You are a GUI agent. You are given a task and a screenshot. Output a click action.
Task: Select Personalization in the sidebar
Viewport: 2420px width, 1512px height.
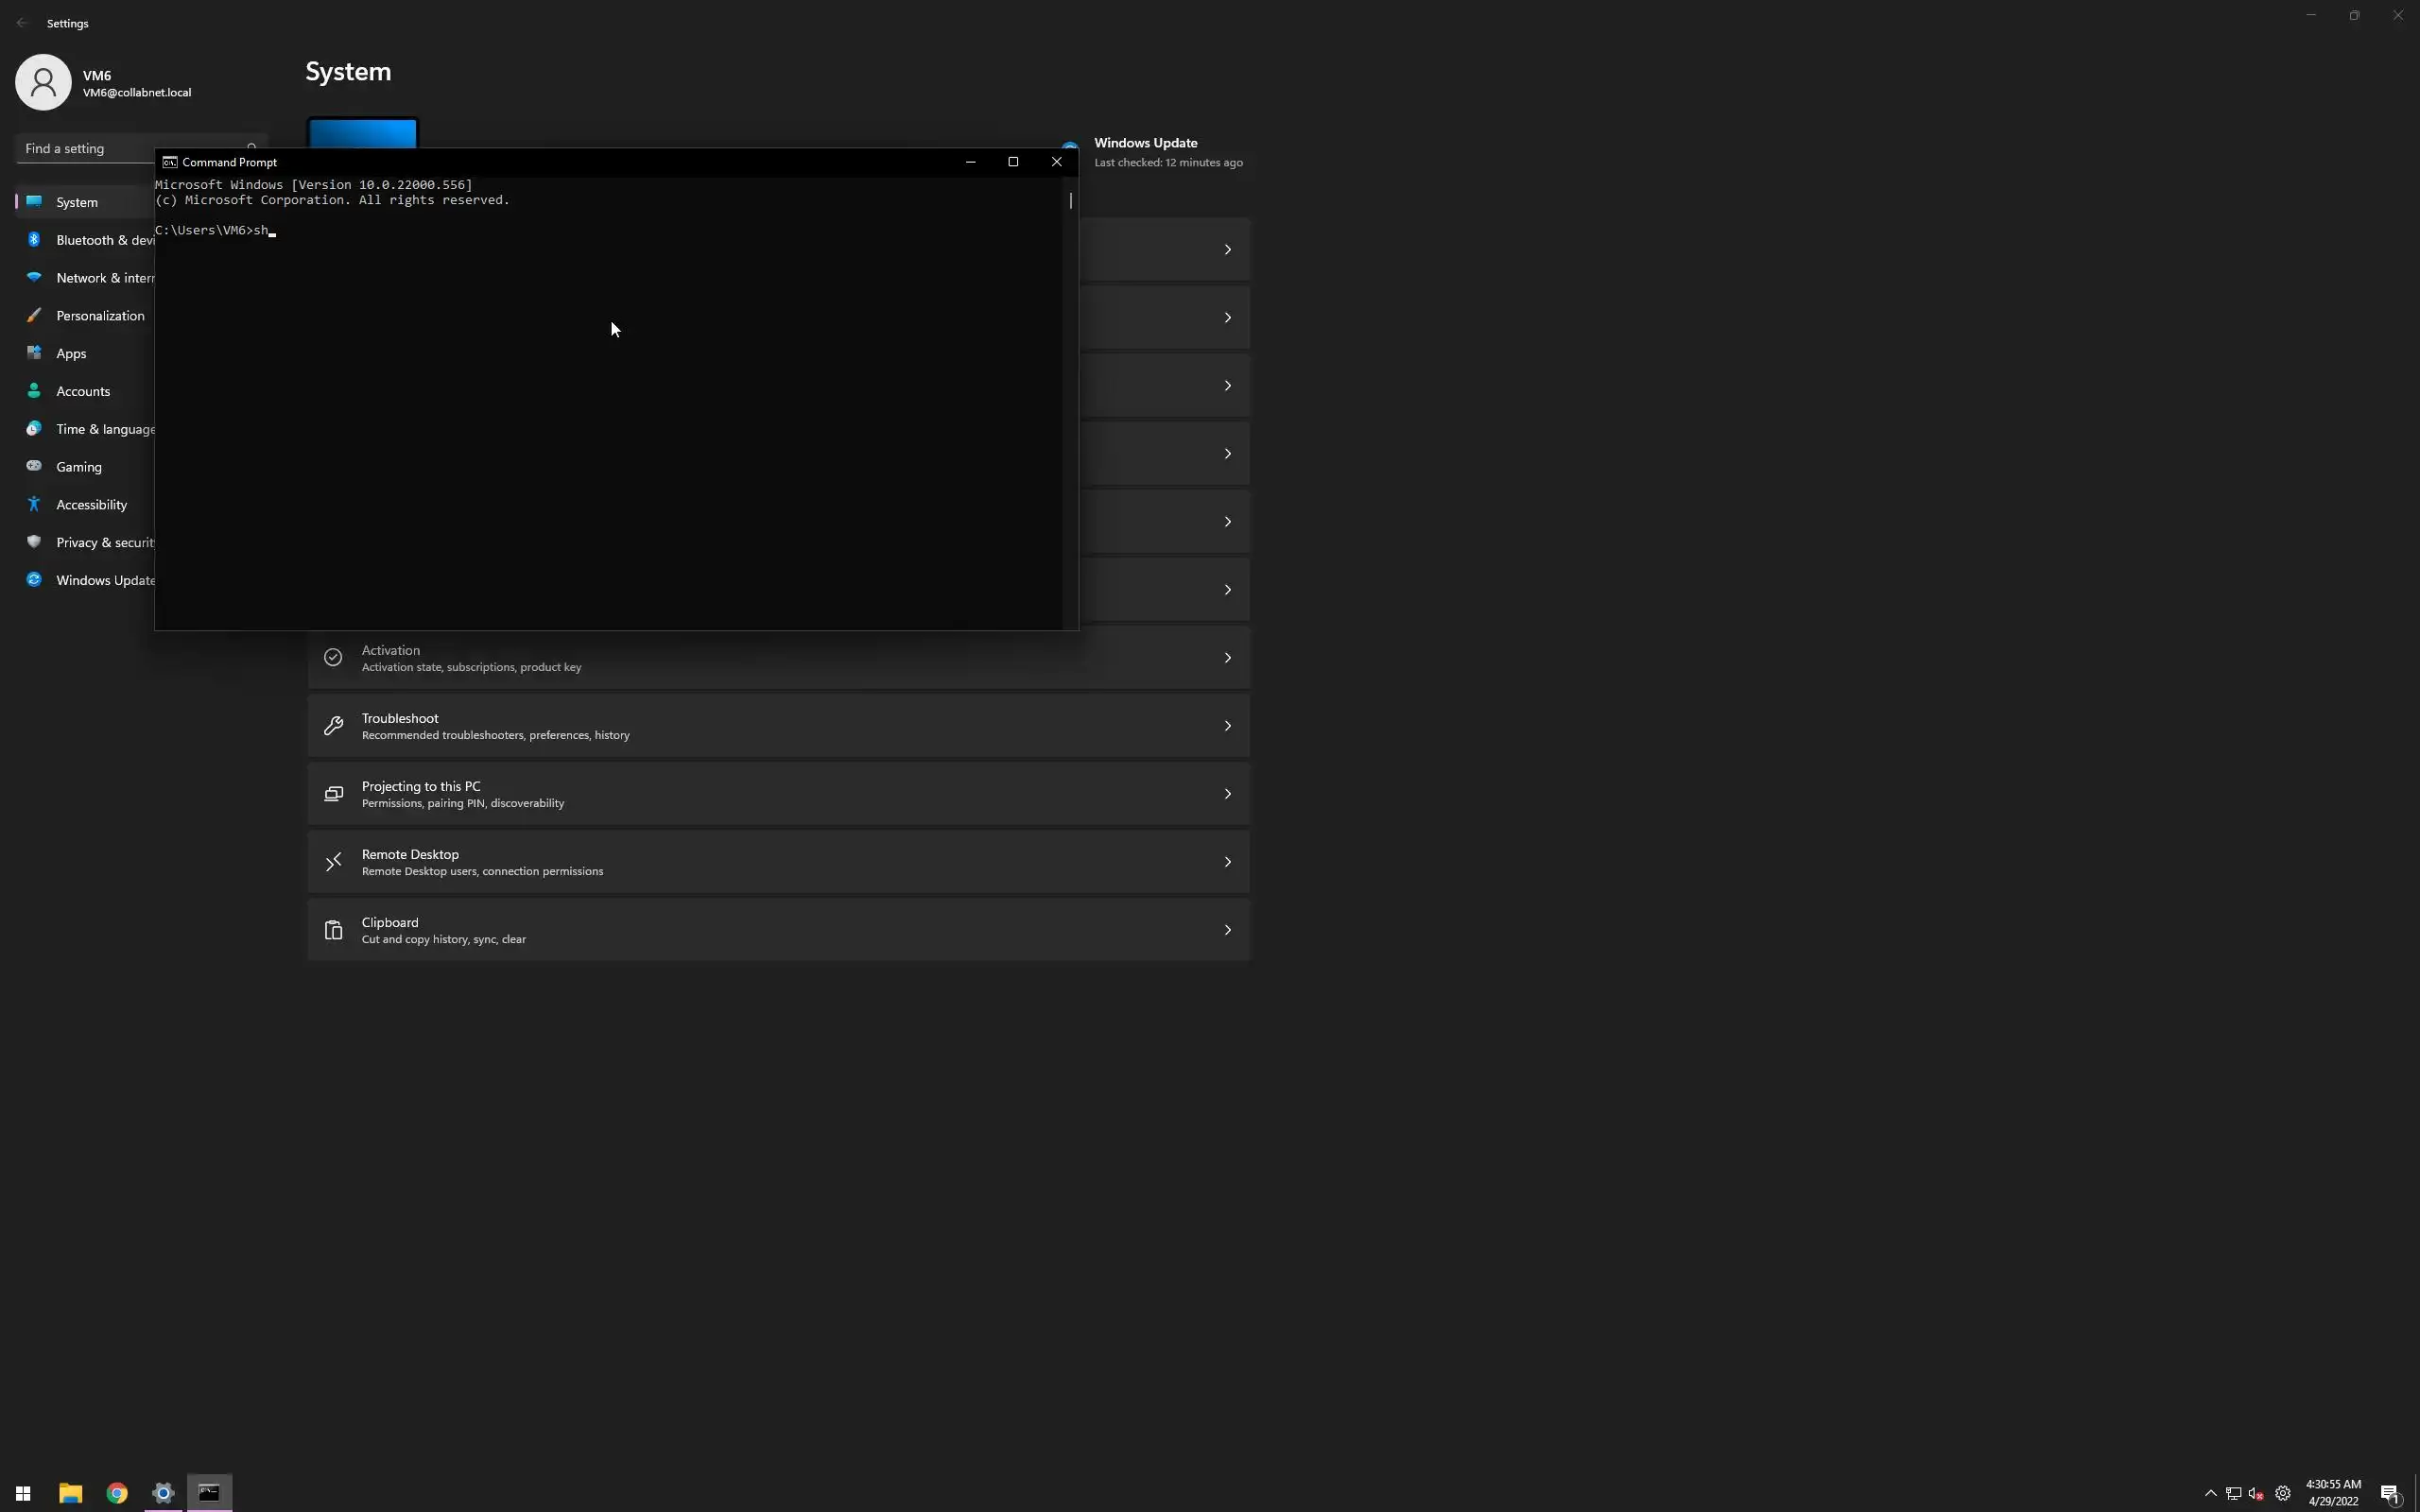coord(100,316)
